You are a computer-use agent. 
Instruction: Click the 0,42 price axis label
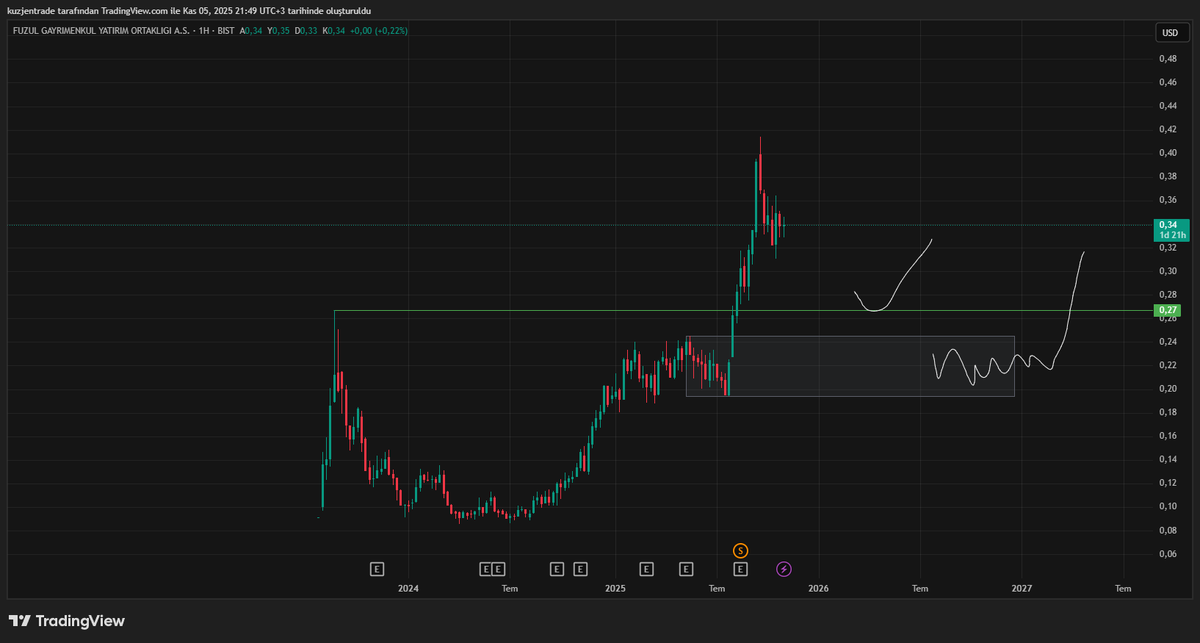click(x=1167, y=129)
